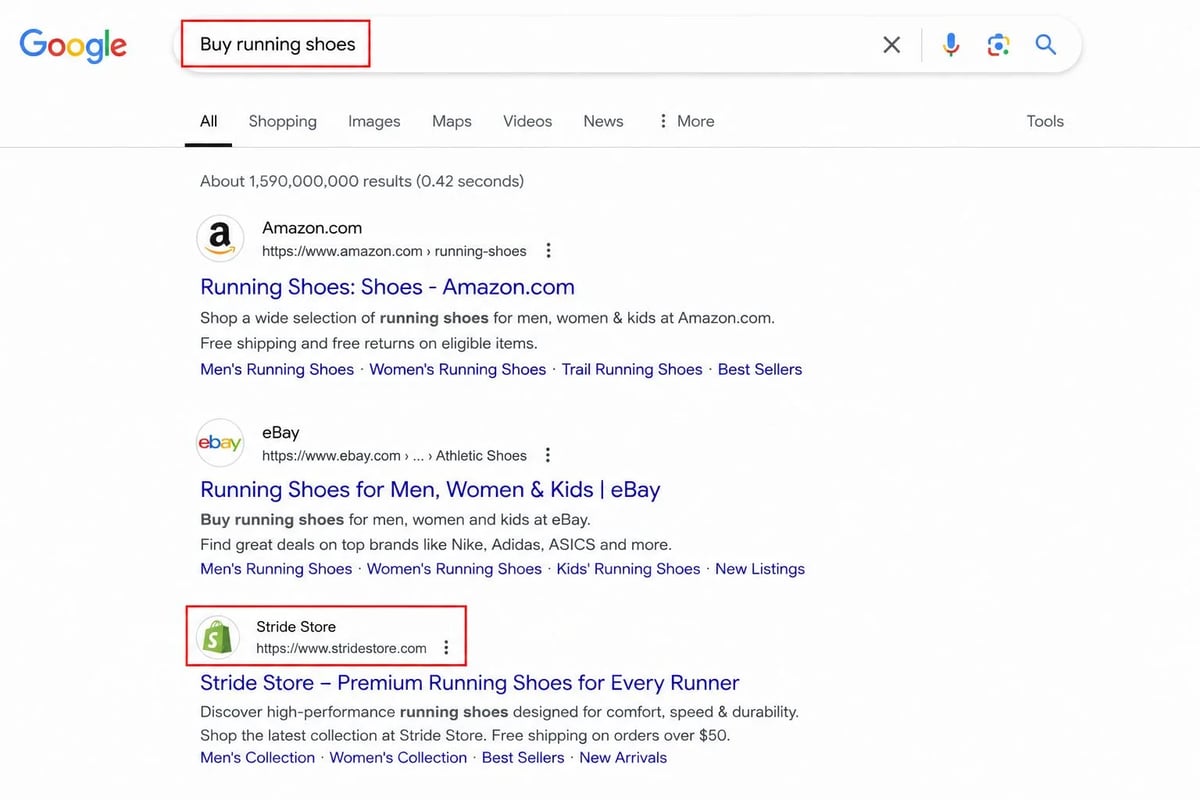1200x800 pixels.
Task: Expand the More search categories menu
Action: [686, 121]
